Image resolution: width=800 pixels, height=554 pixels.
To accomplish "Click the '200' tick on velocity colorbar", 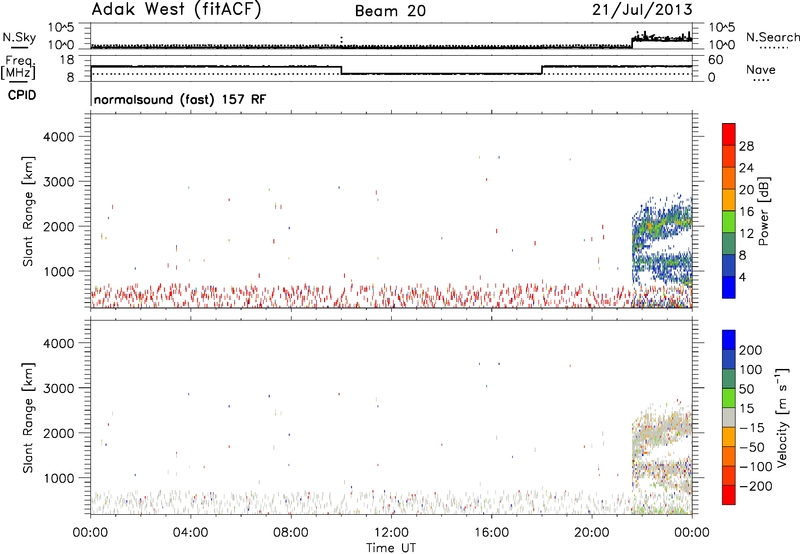I will [750, 350].
